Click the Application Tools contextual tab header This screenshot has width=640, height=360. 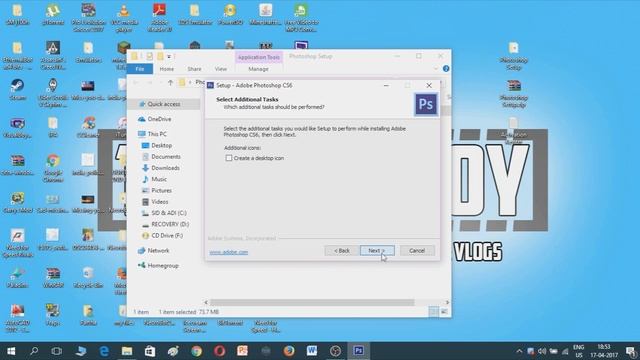(x=258, y=57)
